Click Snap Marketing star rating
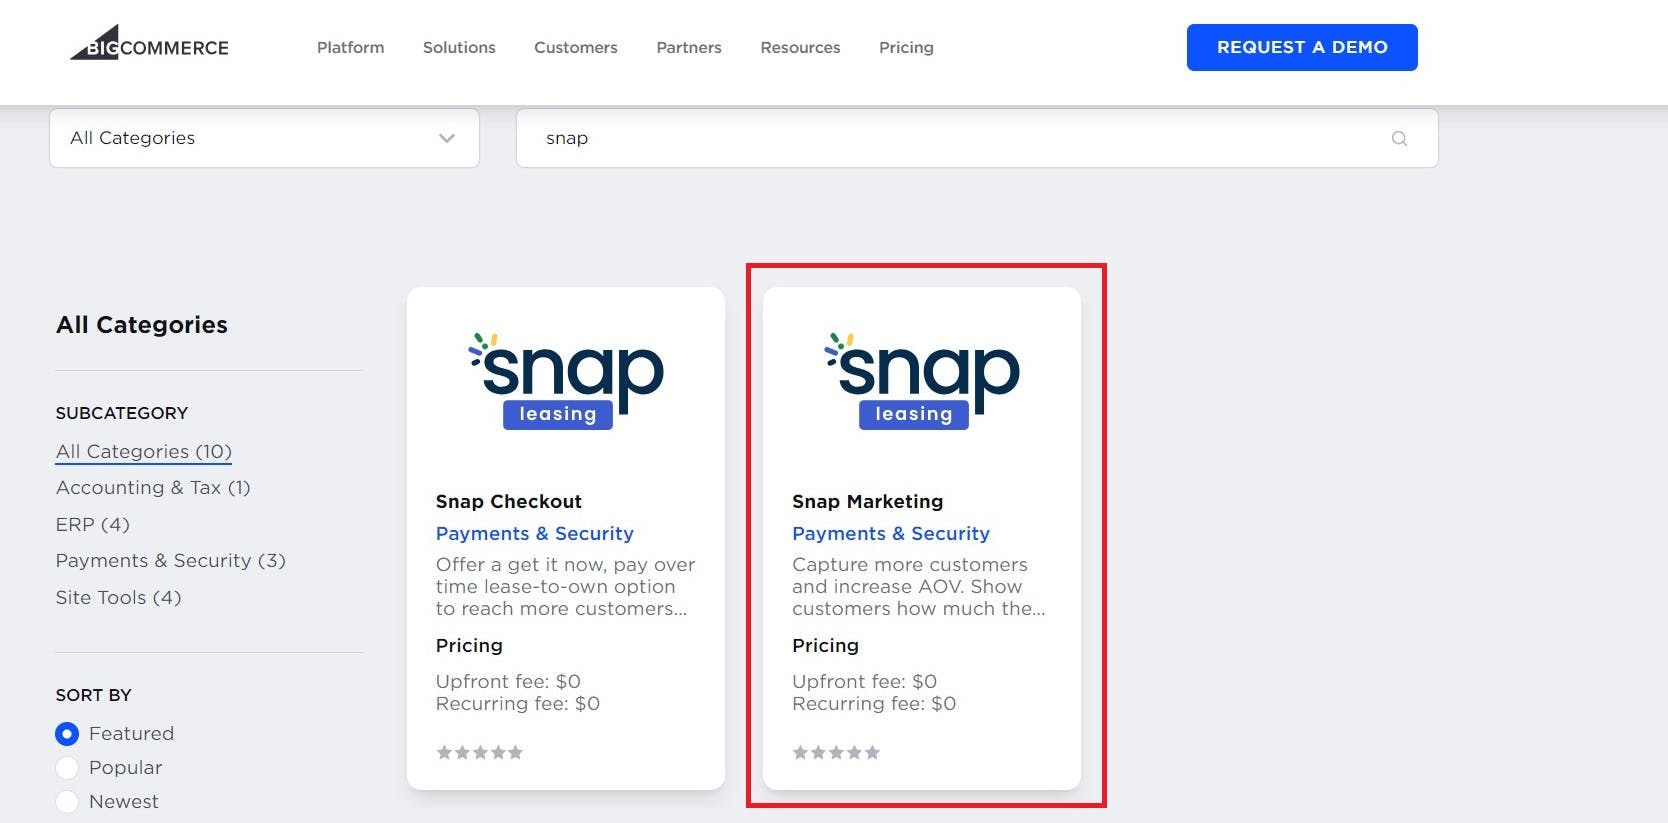The height and width of the screenshot is (823, 1668). coord(836,752)
